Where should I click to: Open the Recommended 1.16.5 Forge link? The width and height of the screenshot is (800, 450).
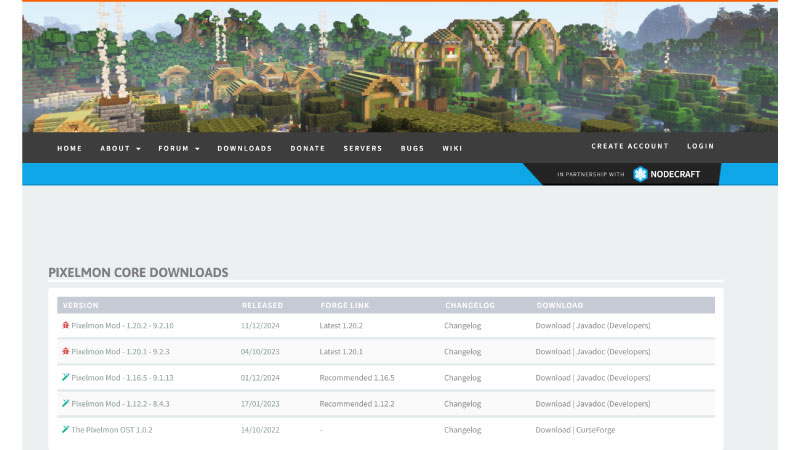pos(357,378)
